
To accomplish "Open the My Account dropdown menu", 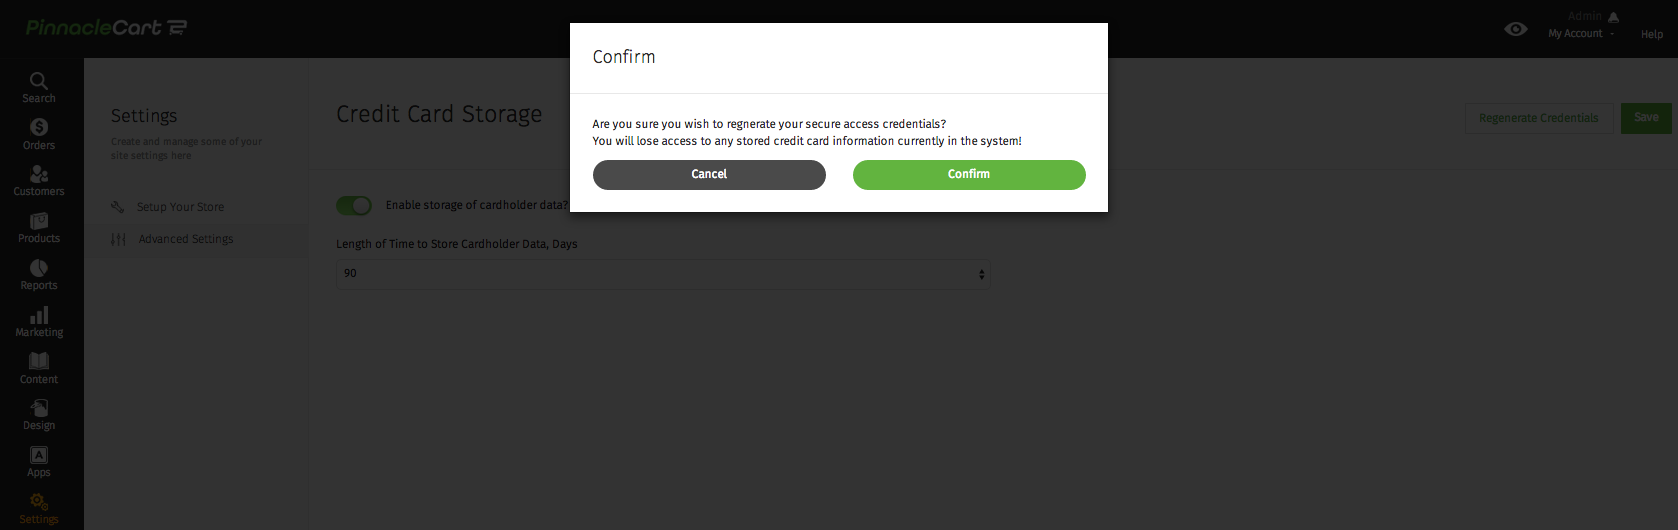I will (1581, 34).
